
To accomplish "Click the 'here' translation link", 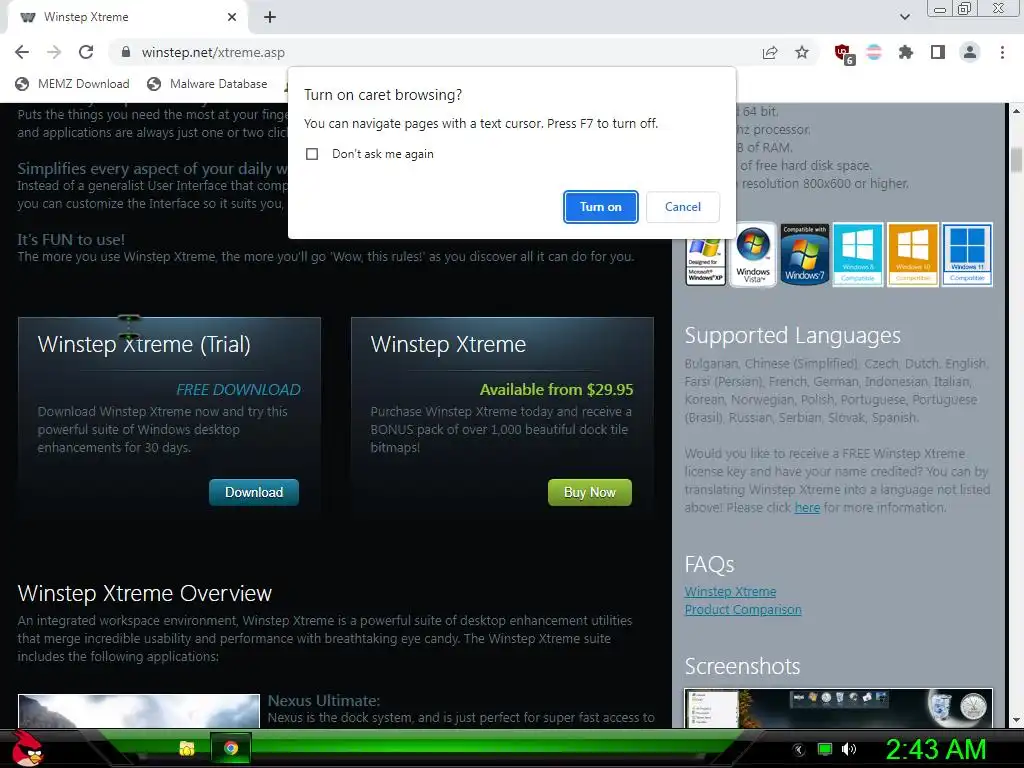I will [x=807, y=507].
